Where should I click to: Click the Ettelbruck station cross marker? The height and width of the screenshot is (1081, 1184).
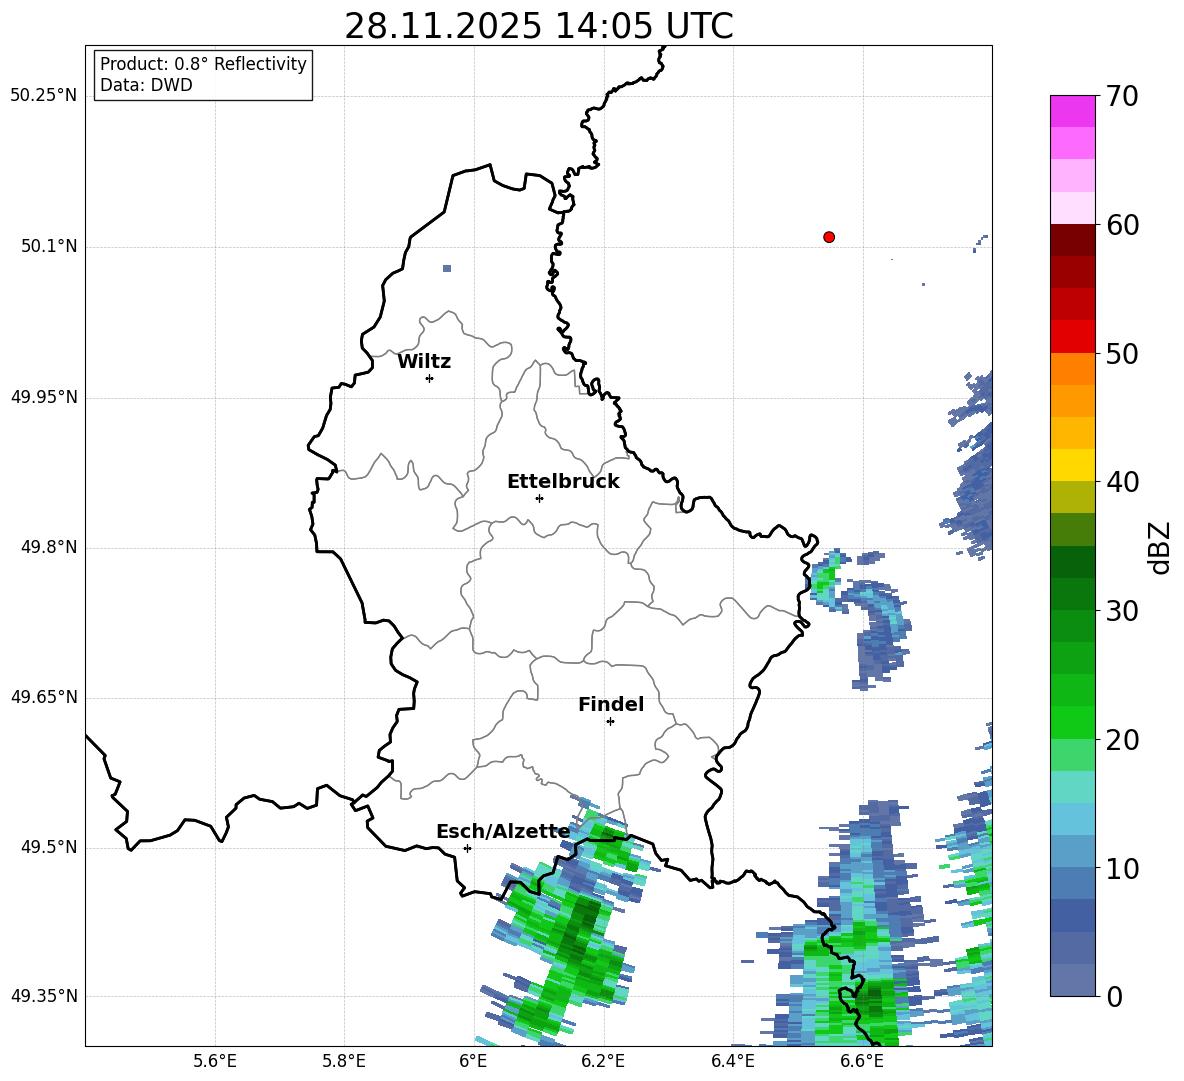(539, 498)
